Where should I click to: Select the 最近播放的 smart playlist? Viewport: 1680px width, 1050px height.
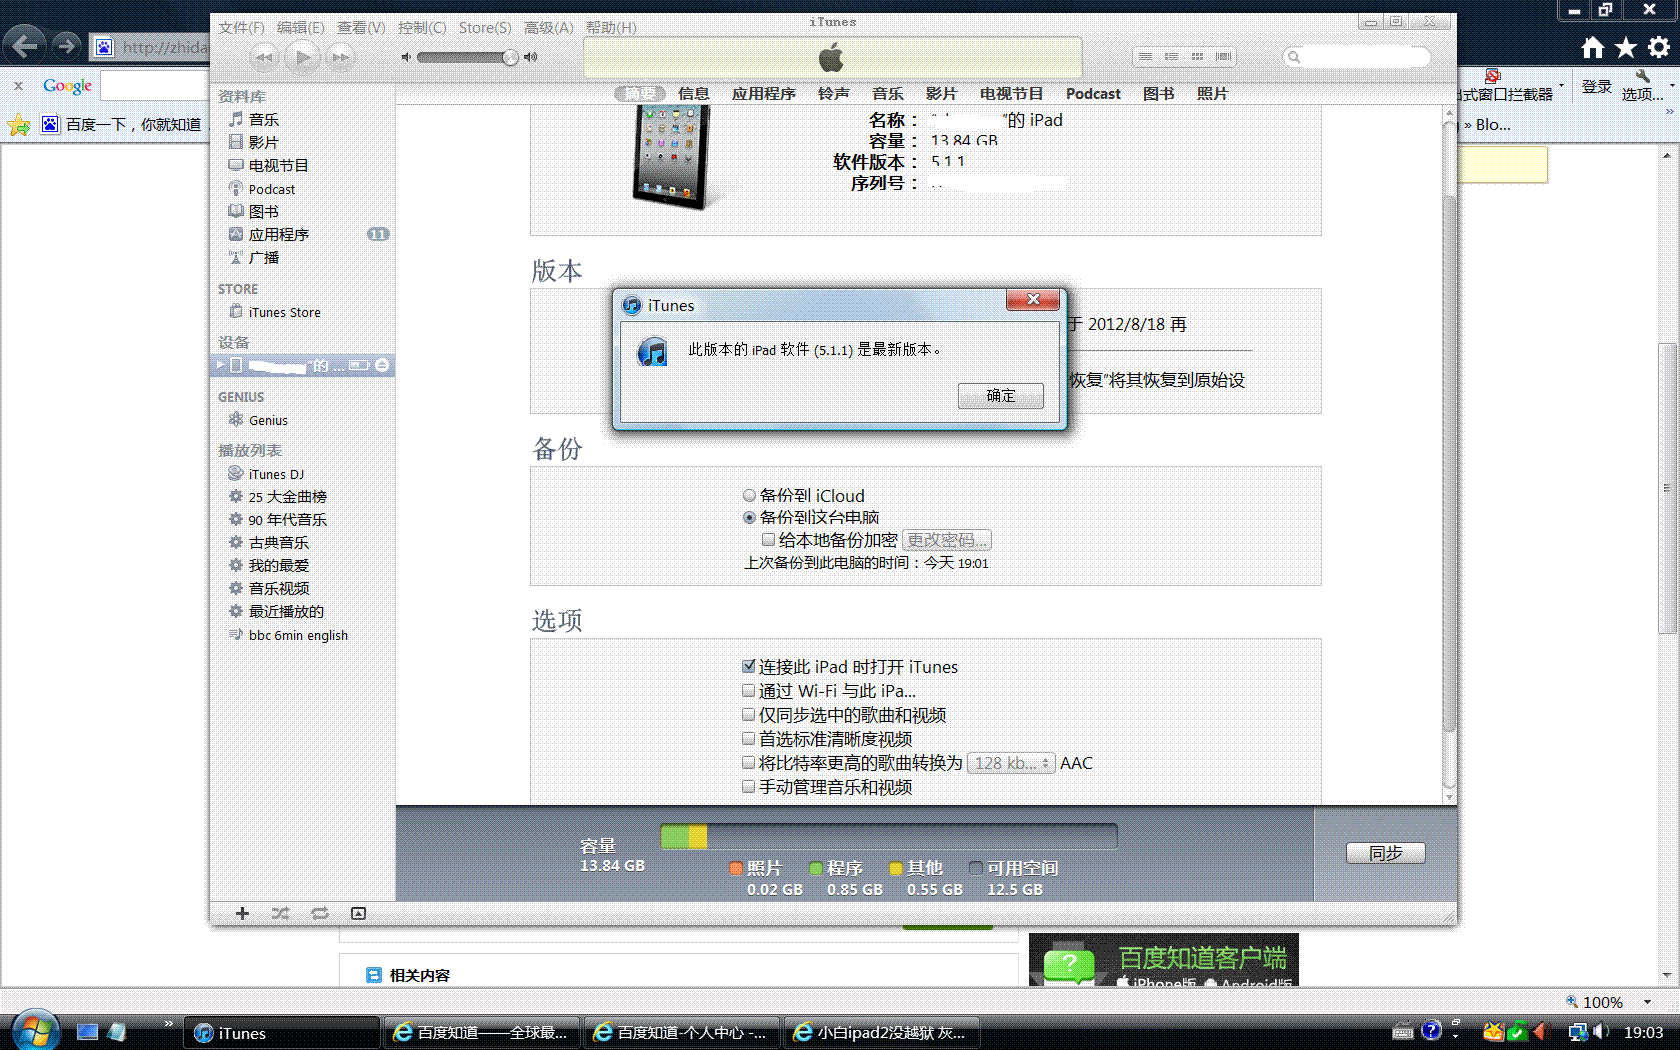286,611
